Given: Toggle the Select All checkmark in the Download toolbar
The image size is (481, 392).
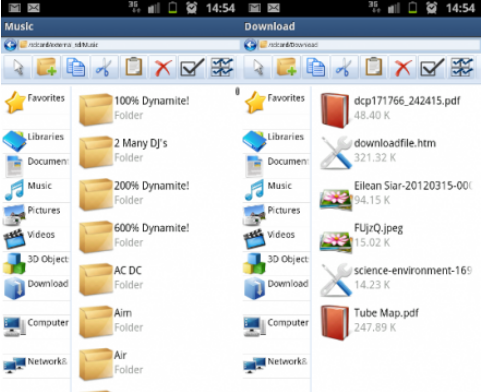Looking at the screenshot, I should point(432,67).
